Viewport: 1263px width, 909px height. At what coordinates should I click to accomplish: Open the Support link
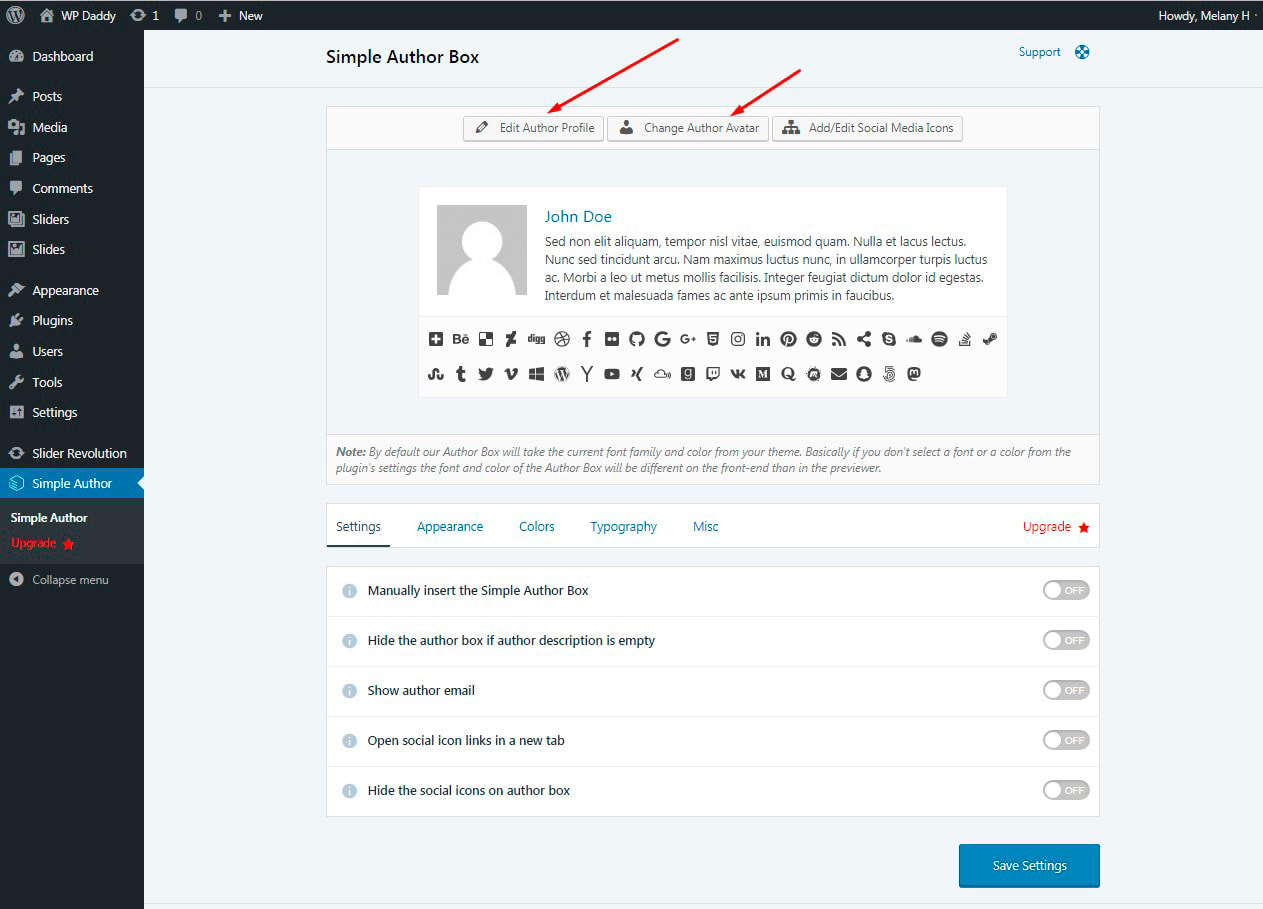[1039, 52]
